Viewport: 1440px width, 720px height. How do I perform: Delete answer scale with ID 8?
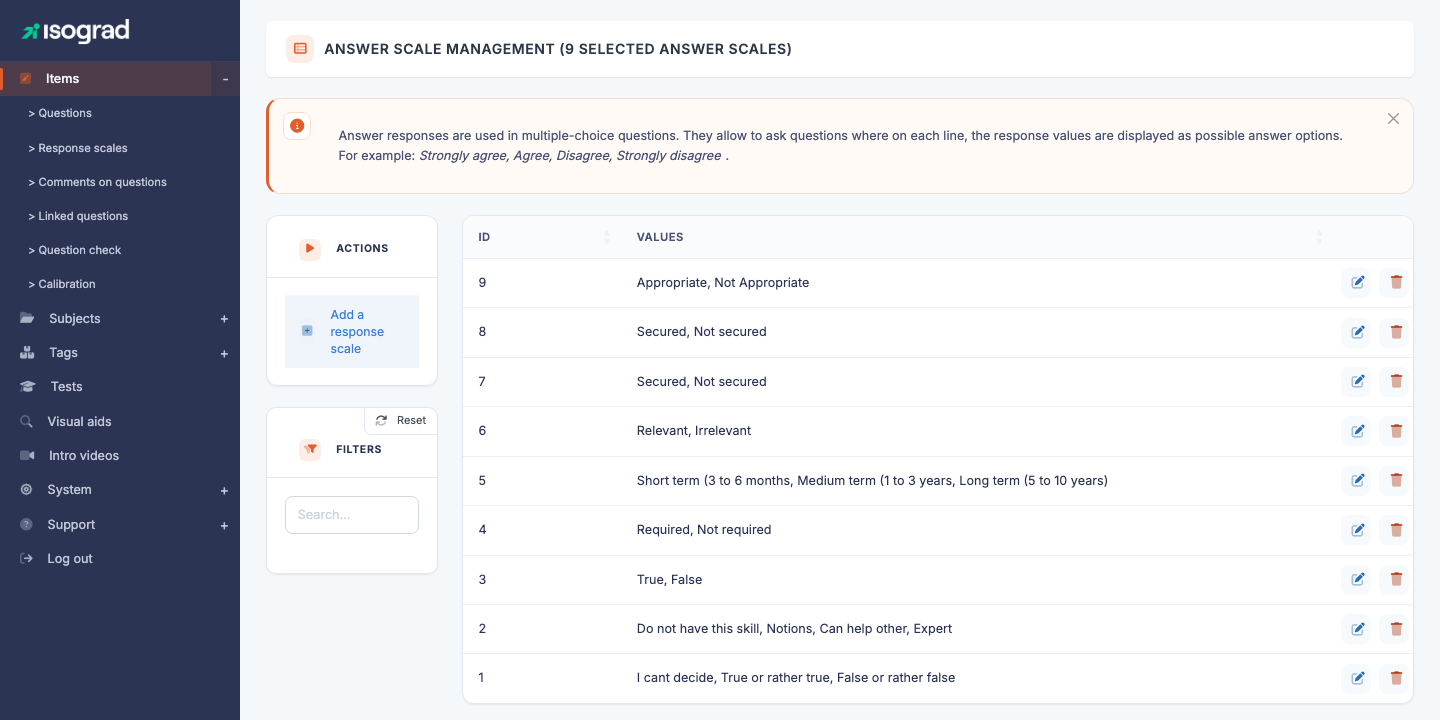1395,332
